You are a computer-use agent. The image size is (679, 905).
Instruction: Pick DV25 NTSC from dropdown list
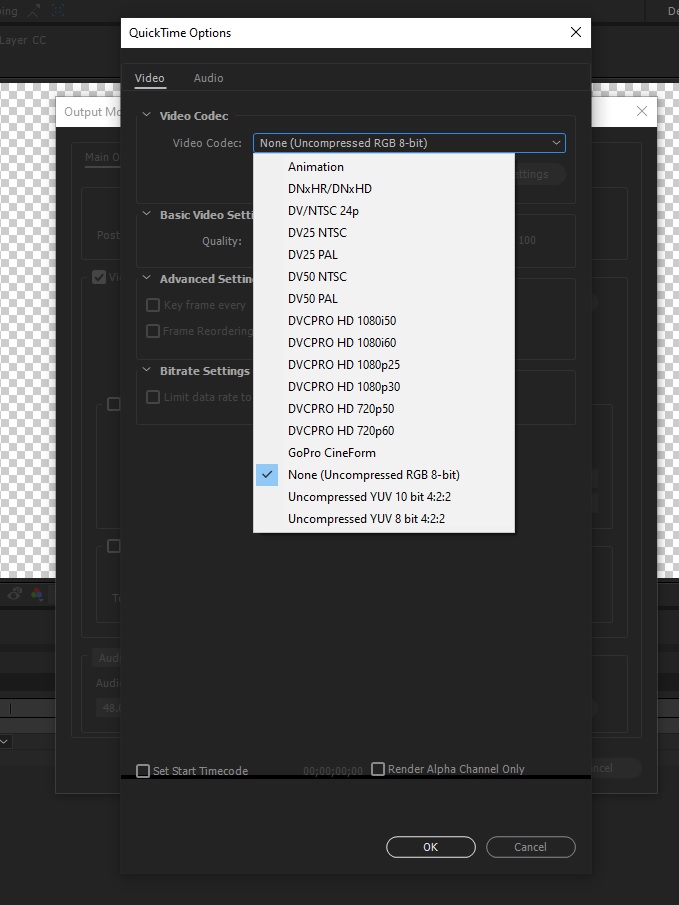coord(384,233)
